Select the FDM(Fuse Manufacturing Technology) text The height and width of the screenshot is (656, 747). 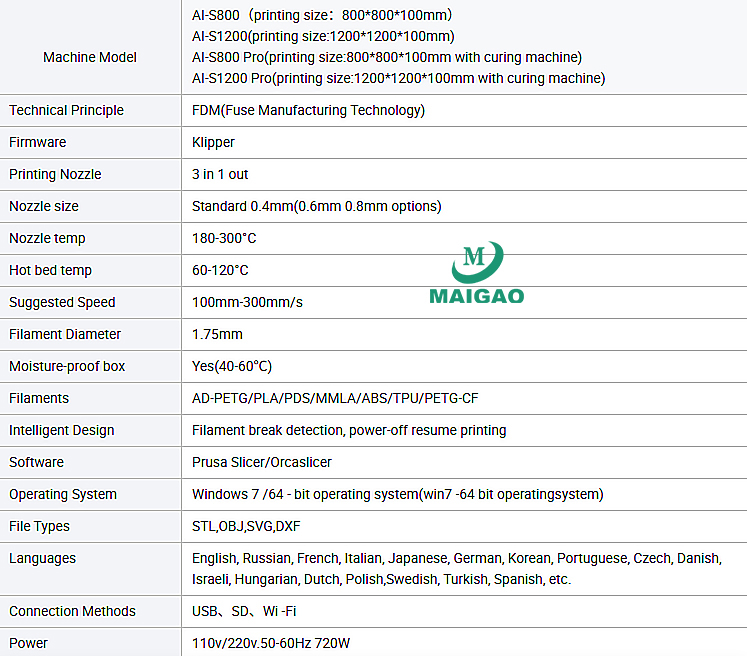(x=308, y=110)
